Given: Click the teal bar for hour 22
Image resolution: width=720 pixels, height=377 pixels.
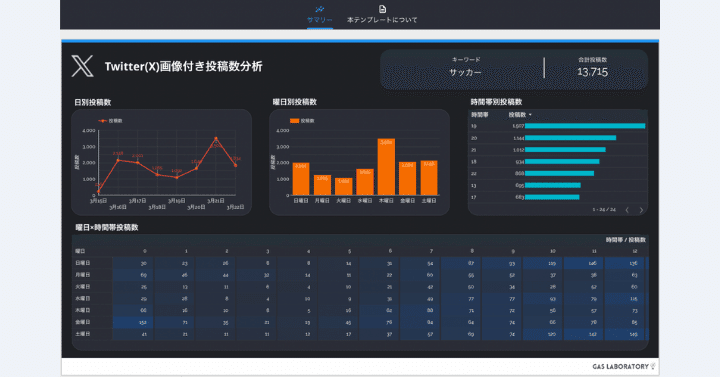Looking at the screenshot, I should coord(559,174).
